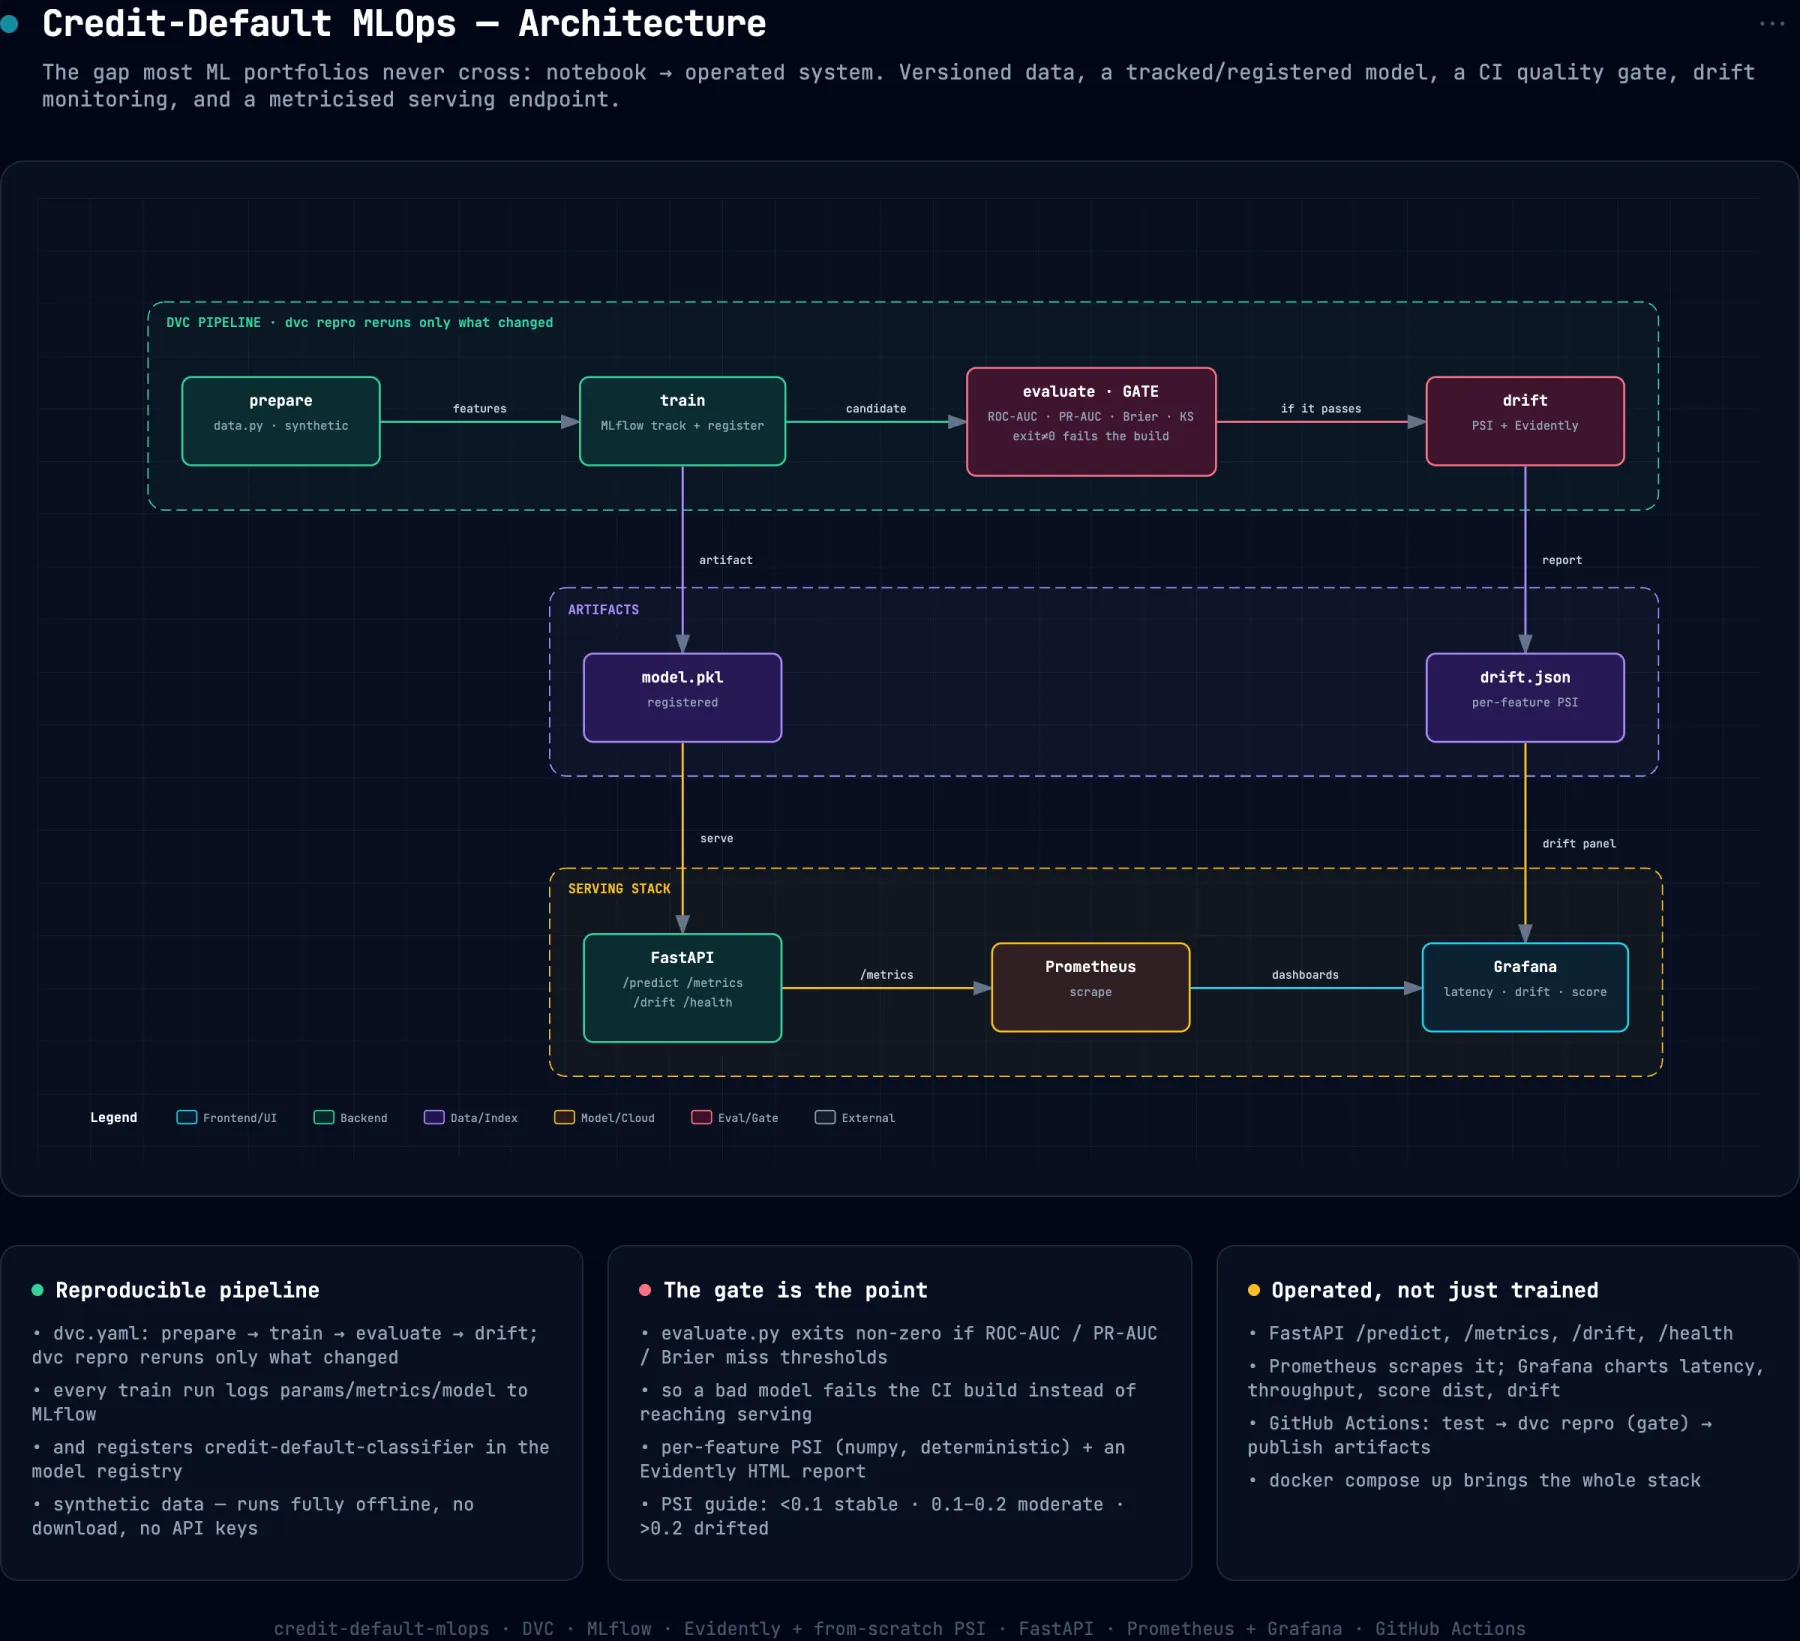Click the 'serve' edge label
This screenshot has width=1800, height=1641.
coord(717,838)
